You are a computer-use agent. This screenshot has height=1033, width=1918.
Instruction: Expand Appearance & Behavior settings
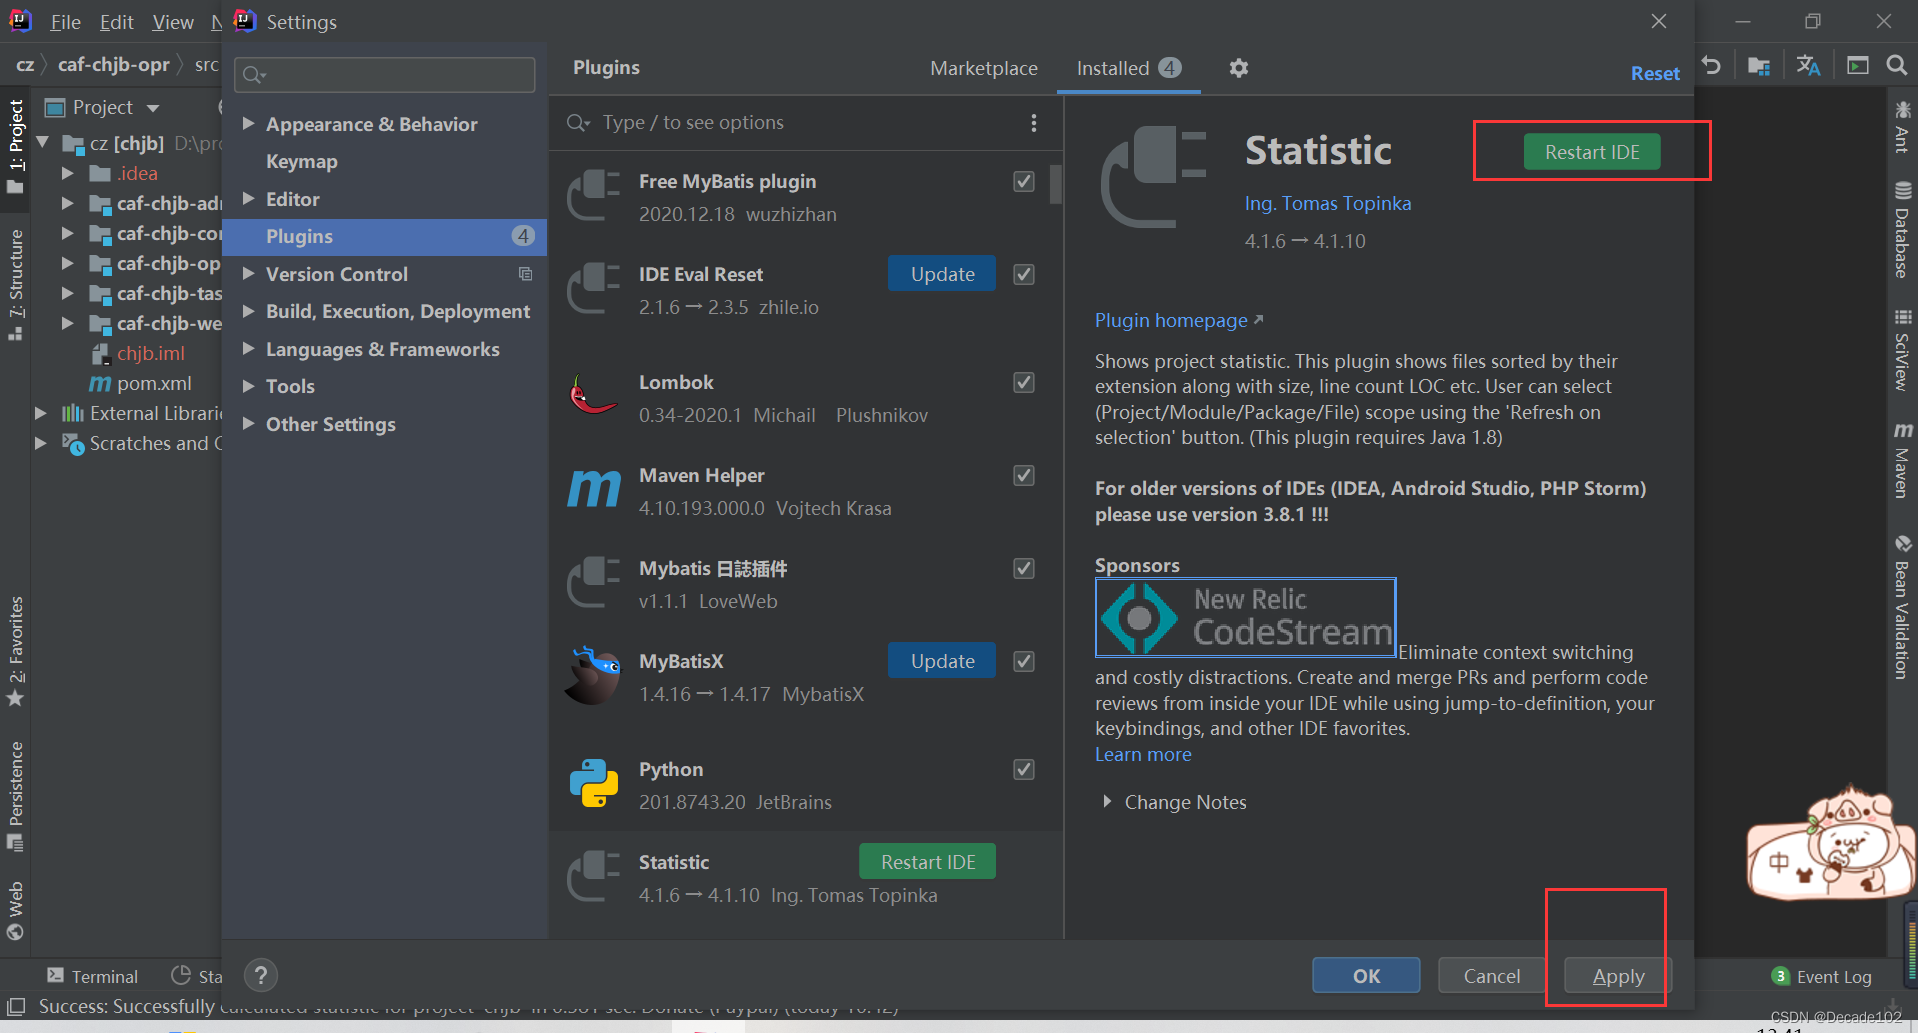[x=248, y=124]
